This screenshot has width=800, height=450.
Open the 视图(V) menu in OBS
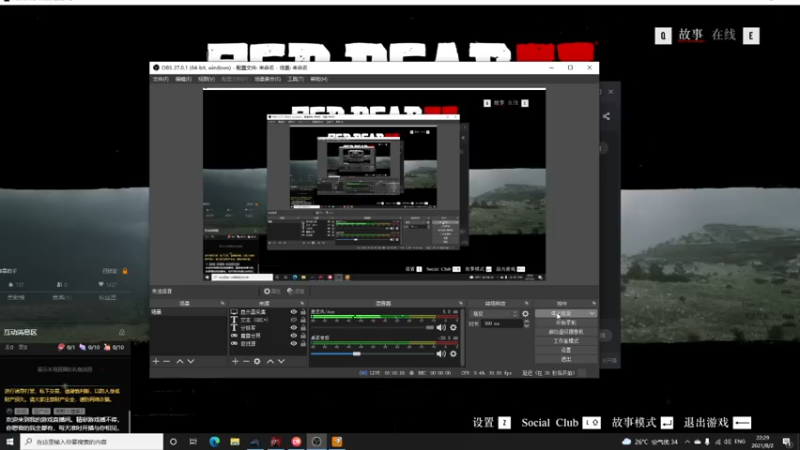click(x=206, y=79)
